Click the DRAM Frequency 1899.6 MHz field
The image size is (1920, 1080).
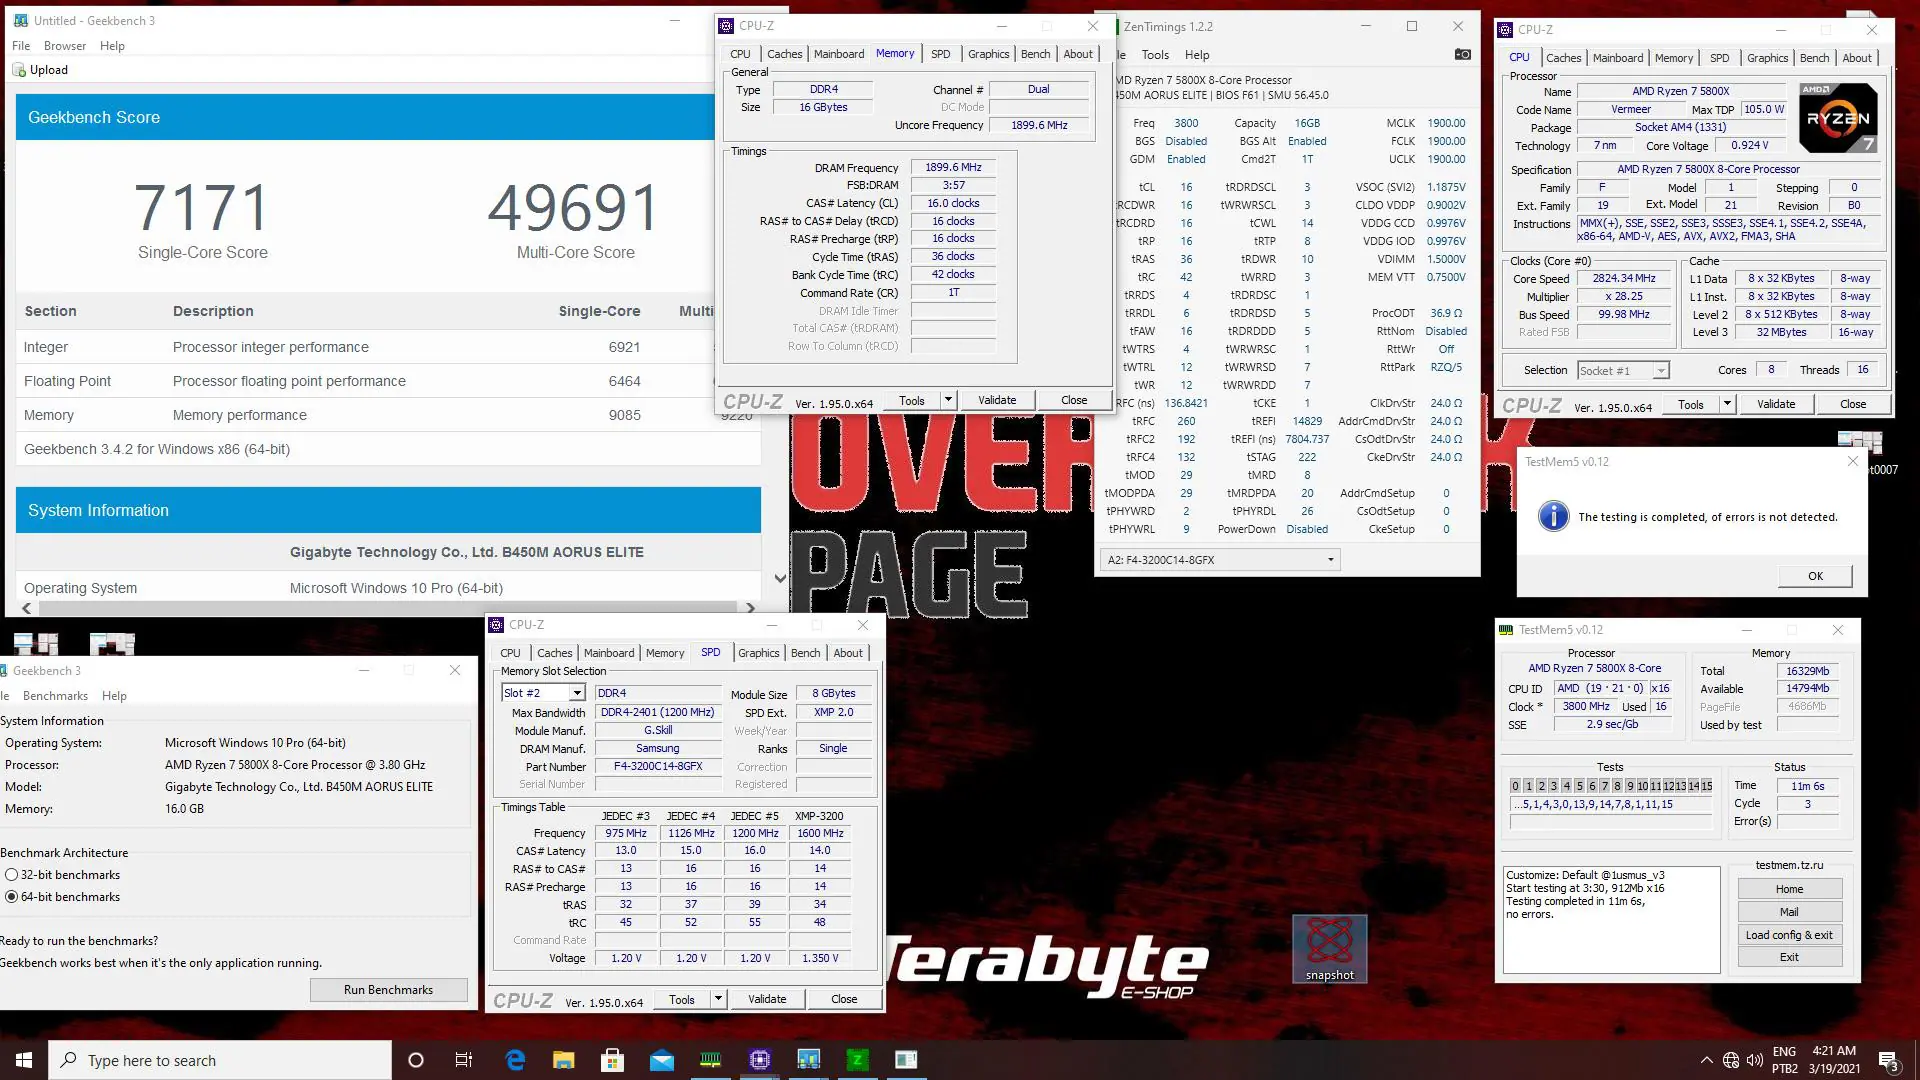click(953, 168)
